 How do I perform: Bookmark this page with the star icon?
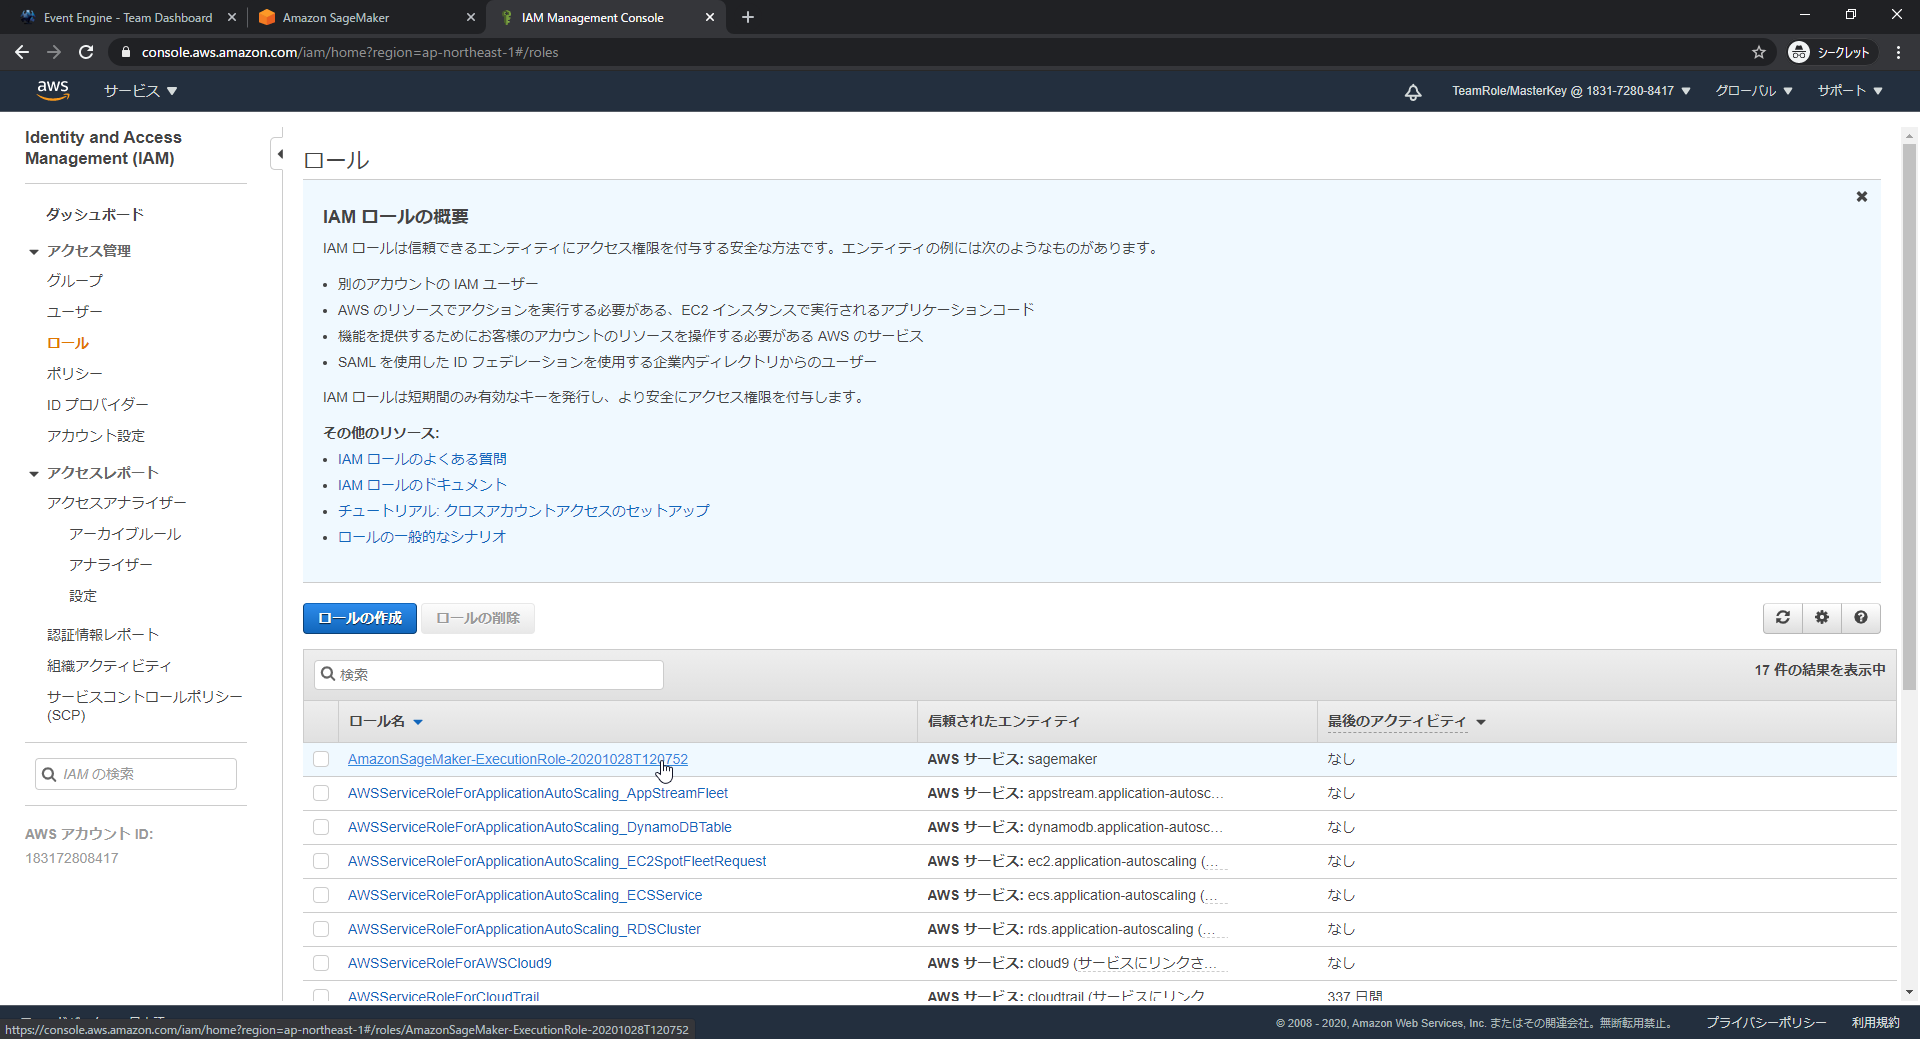click(1759, 52)
